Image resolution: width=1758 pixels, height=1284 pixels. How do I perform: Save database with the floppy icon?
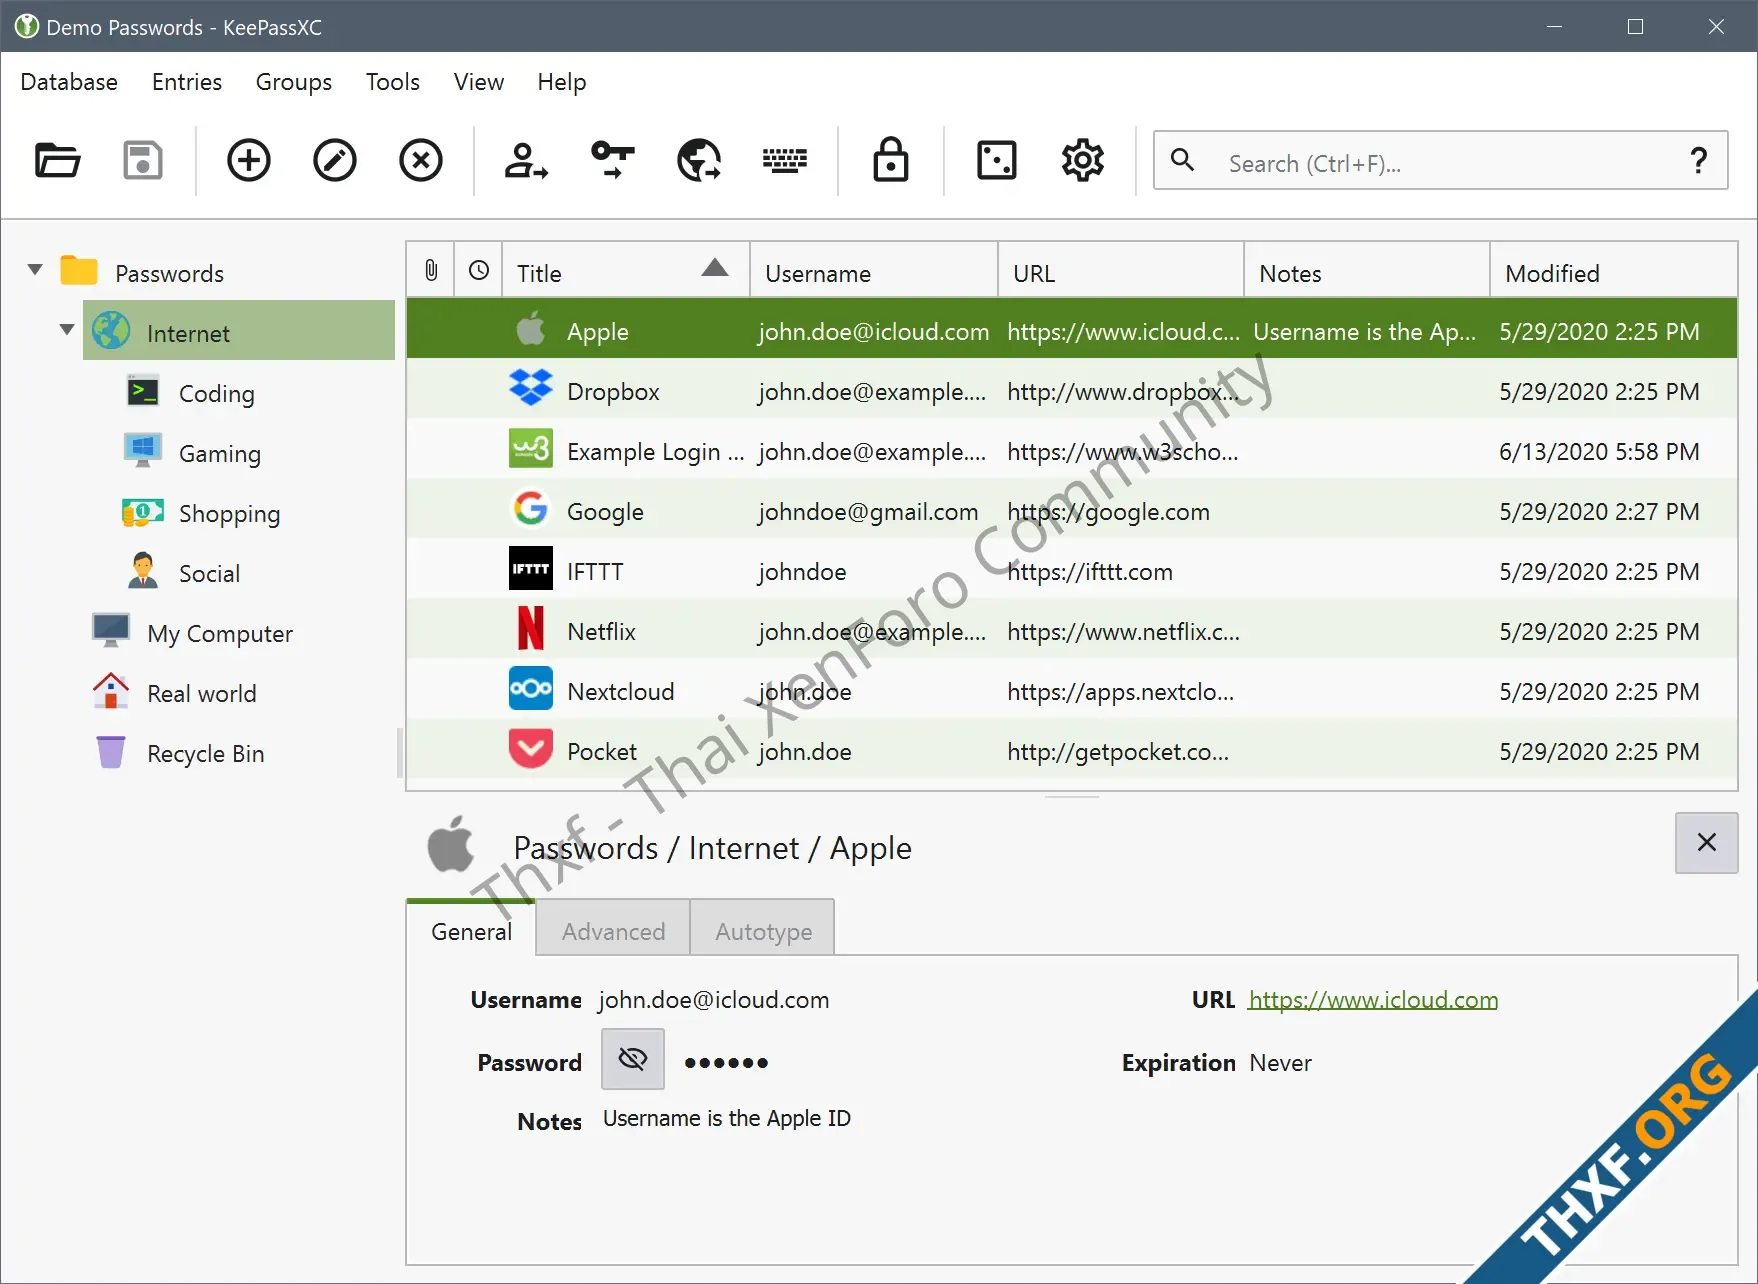(143, 160)
